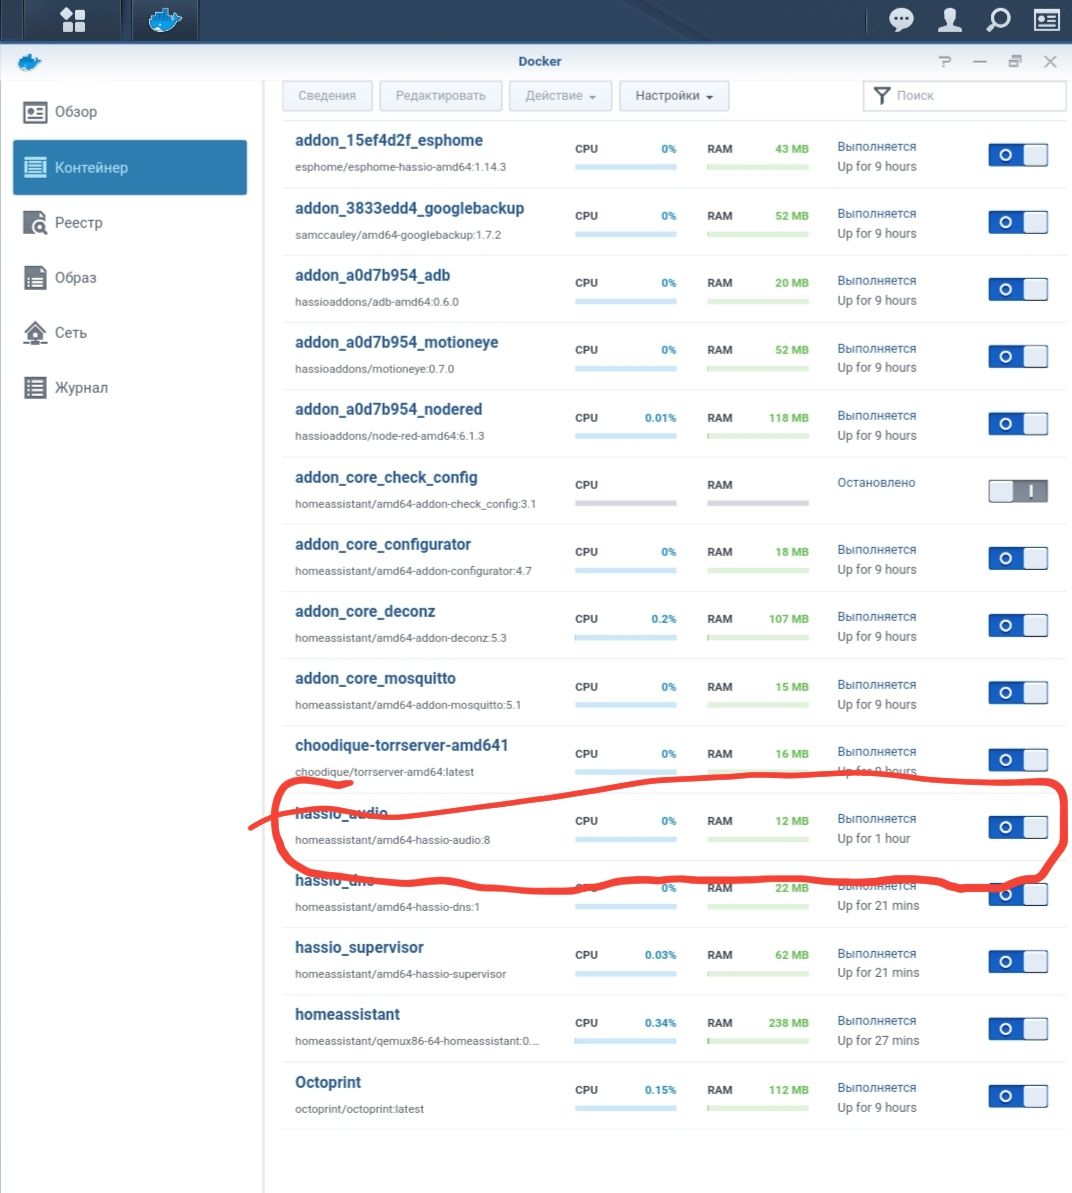The width and height of the screenshot is (1072, 1193).
Task: Toggle the addon_a0d7b954_adb container switch
Action: click(x=1018, y=289)
